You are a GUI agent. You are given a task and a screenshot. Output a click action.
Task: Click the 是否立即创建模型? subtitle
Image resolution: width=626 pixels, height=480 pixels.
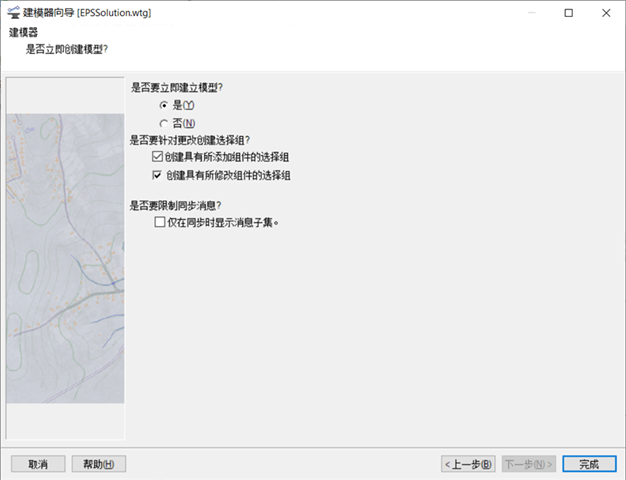67,49
